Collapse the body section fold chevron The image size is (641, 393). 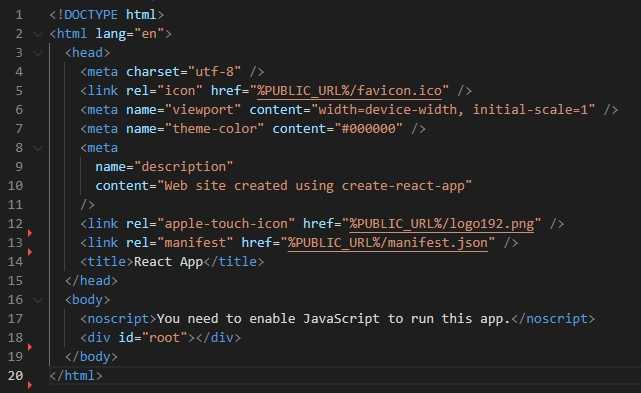38,300
